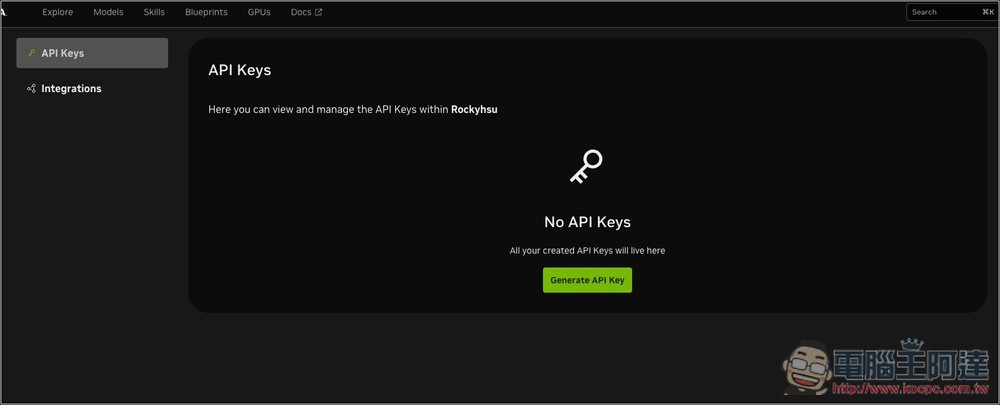Open Docs external link
Screen dimensions: 1000x405
[x=306, y=12]
